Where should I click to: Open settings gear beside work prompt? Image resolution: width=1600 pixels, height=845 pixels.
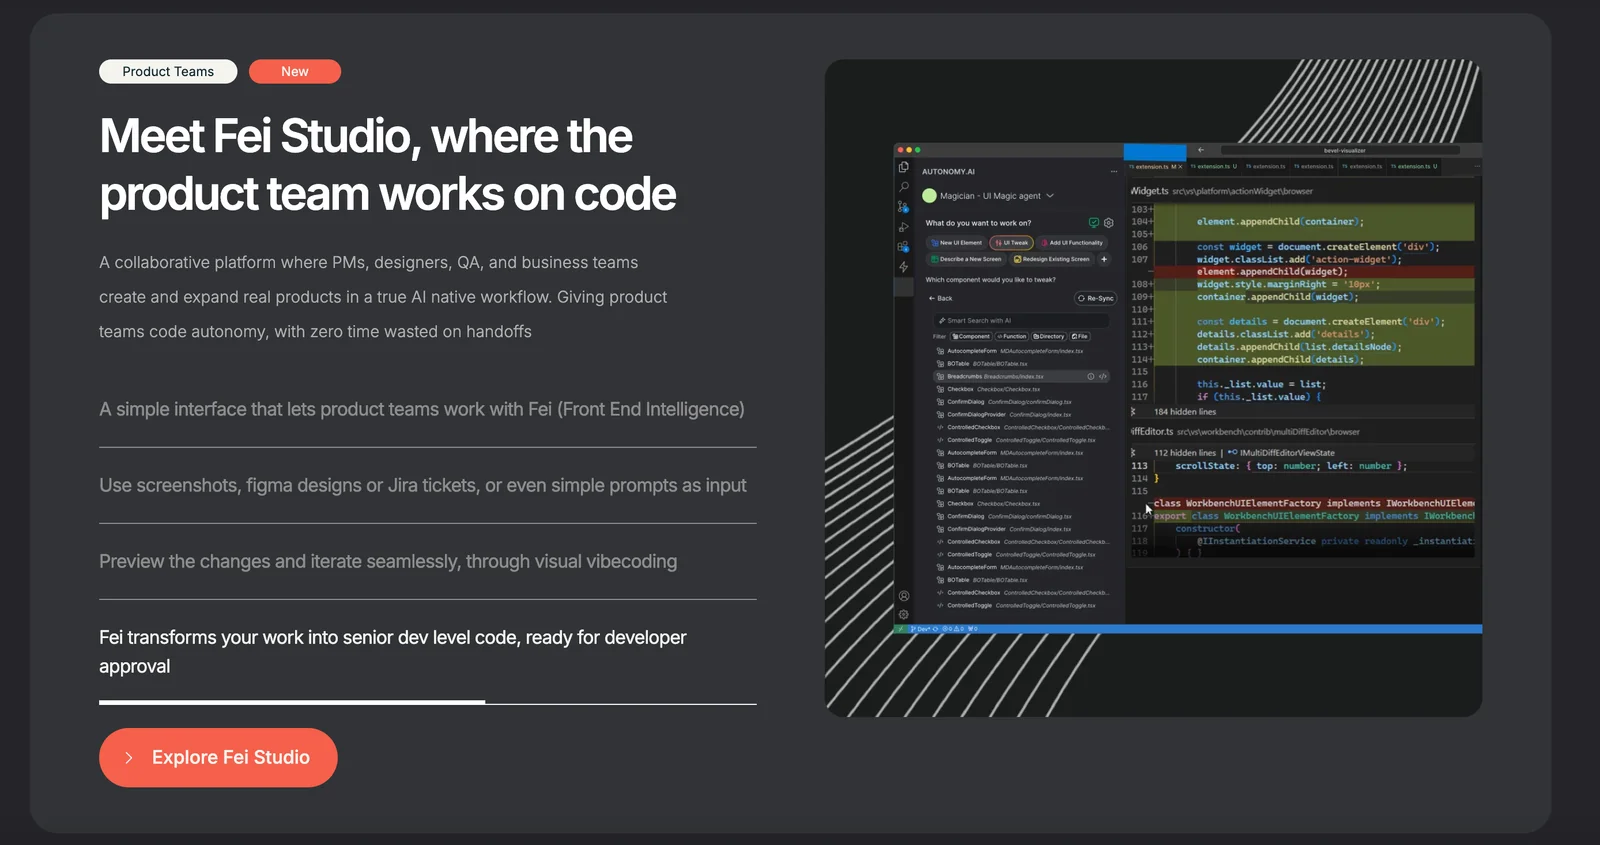coord(1108,223)
